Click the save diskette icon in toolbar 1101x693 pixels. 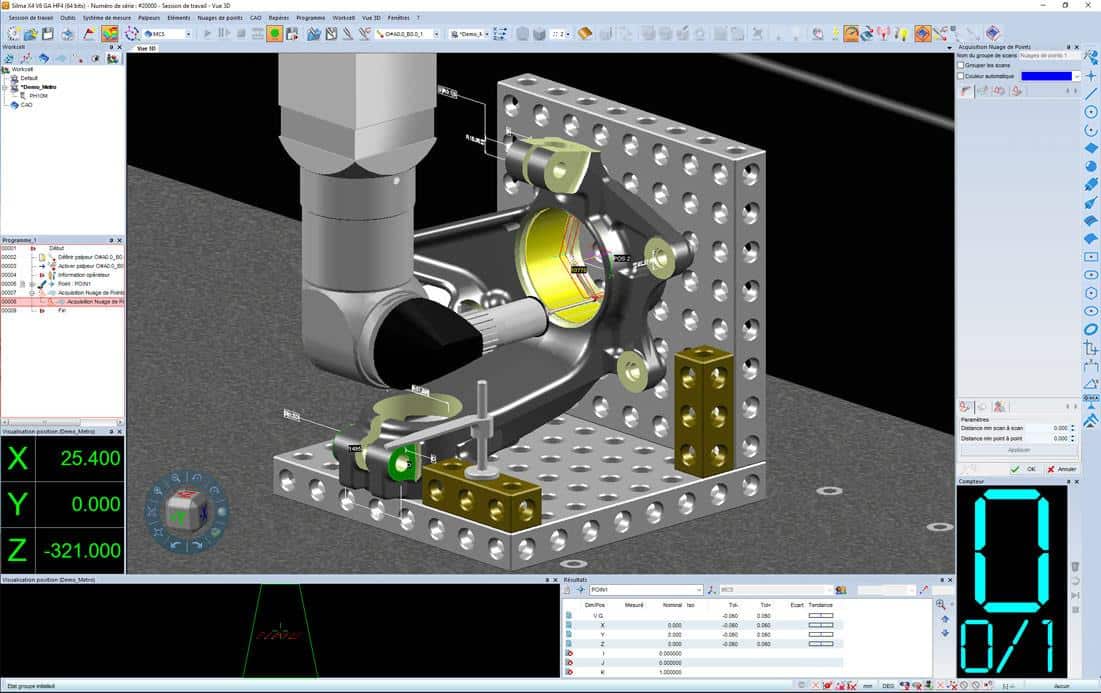pos(48,34)
